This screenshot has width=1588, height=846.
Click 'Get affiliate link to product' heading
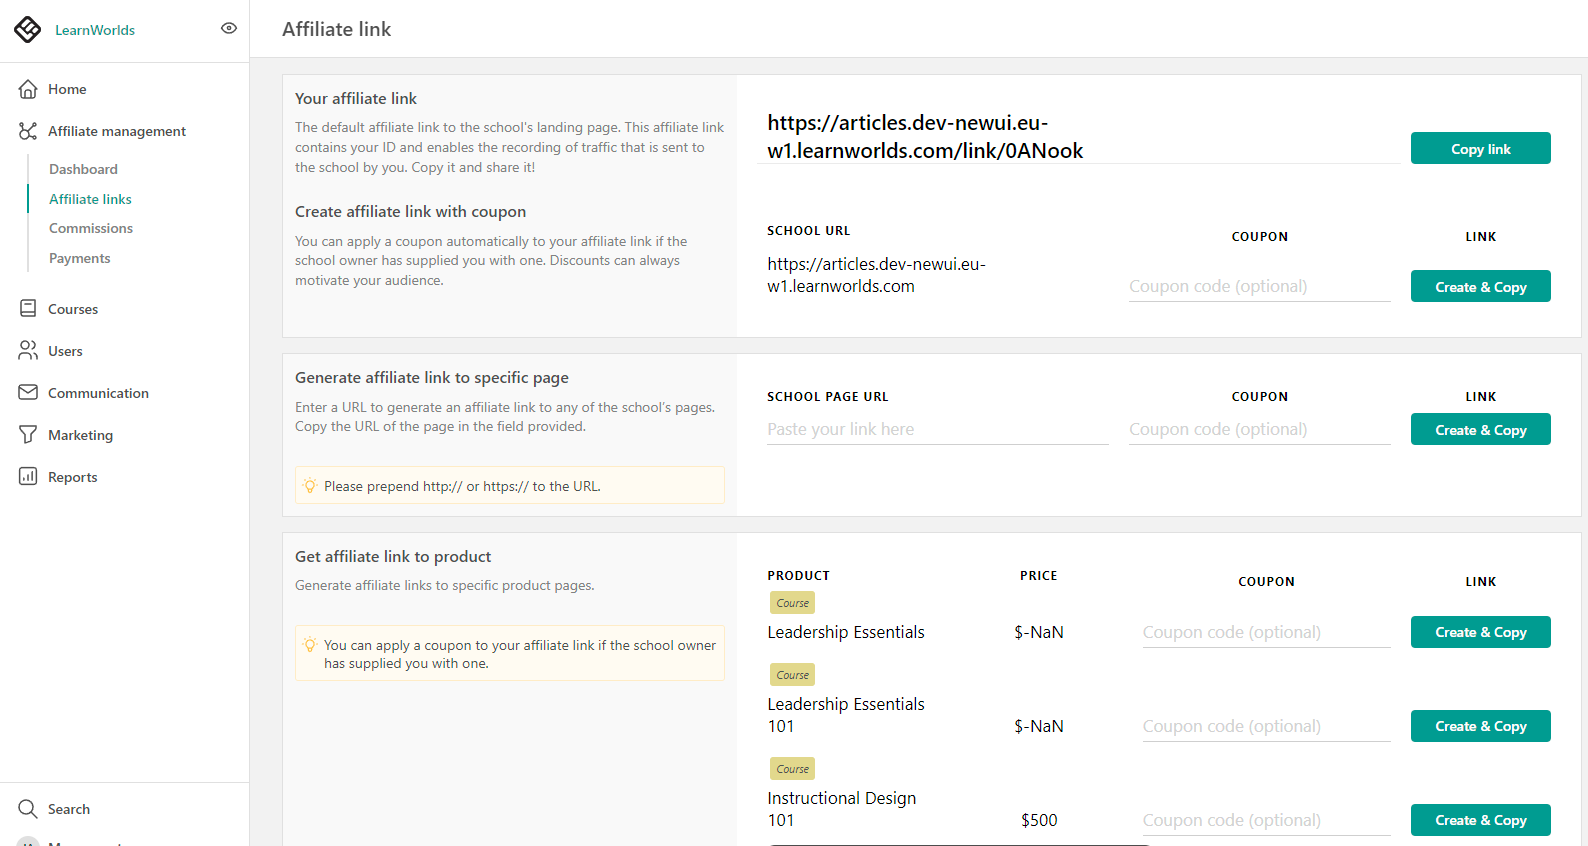point(393,557)
